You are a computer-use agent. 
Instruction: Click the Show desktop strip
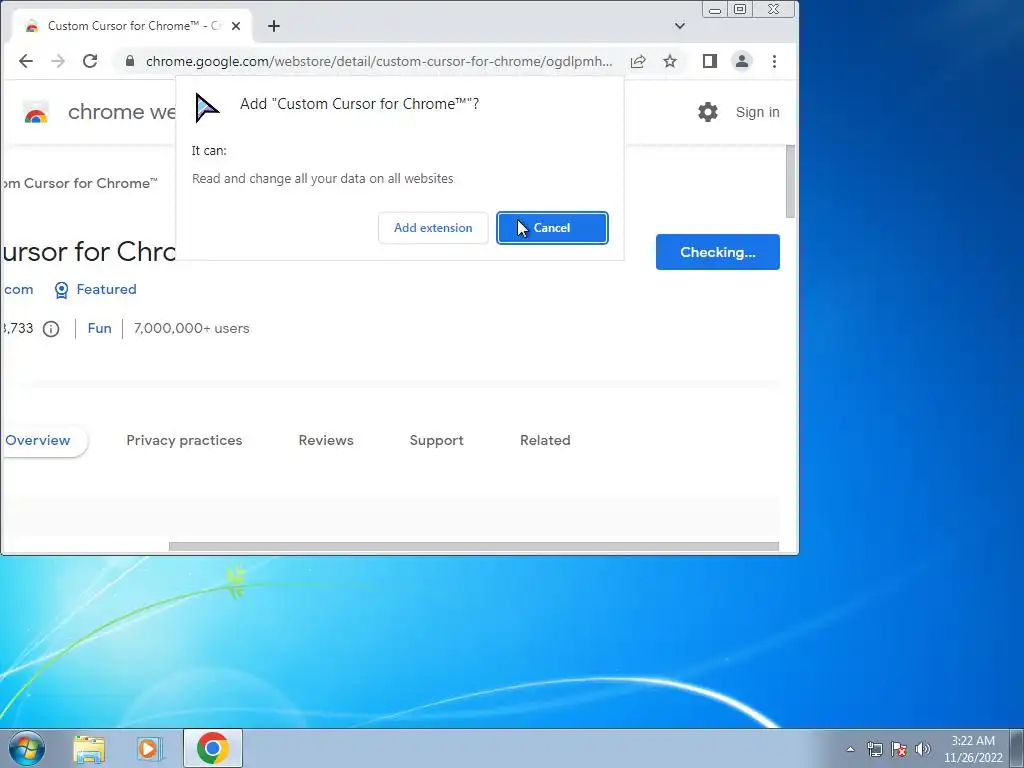(x=1017, y=748)
